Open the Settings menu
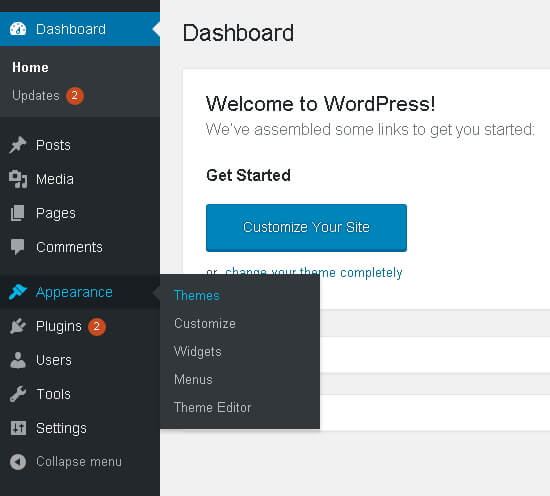 [x=61, y=428]
